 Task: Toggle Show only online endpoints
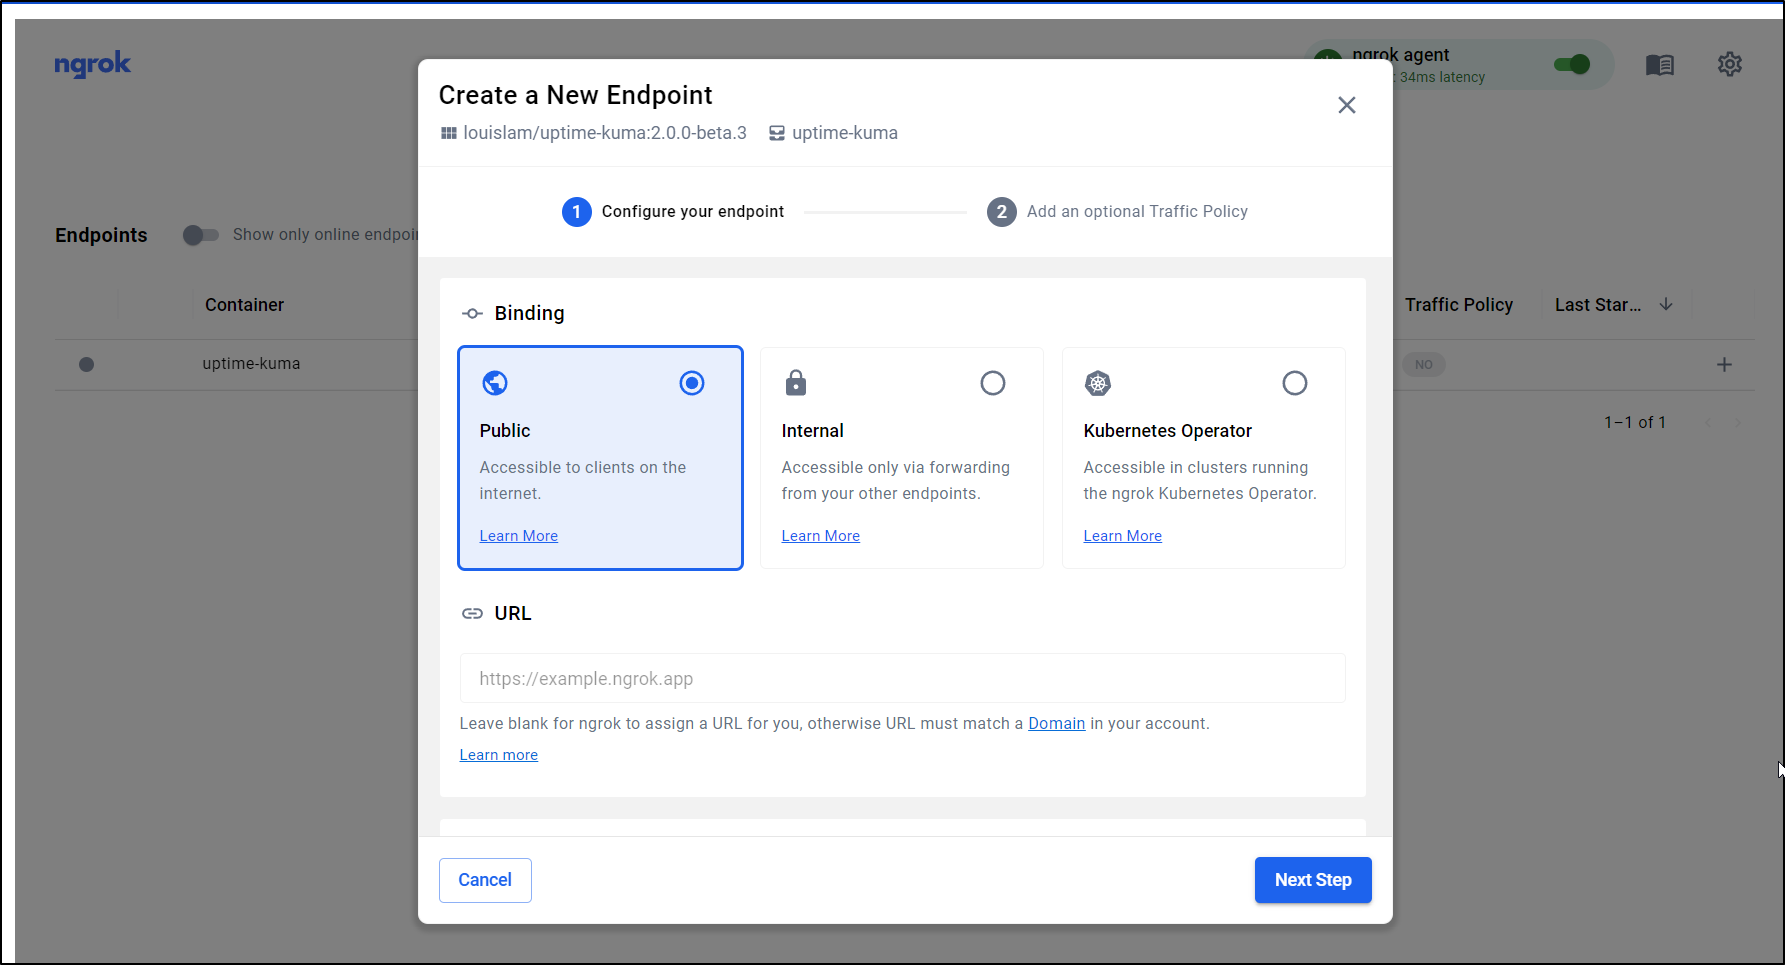click(x=200, y=235)
